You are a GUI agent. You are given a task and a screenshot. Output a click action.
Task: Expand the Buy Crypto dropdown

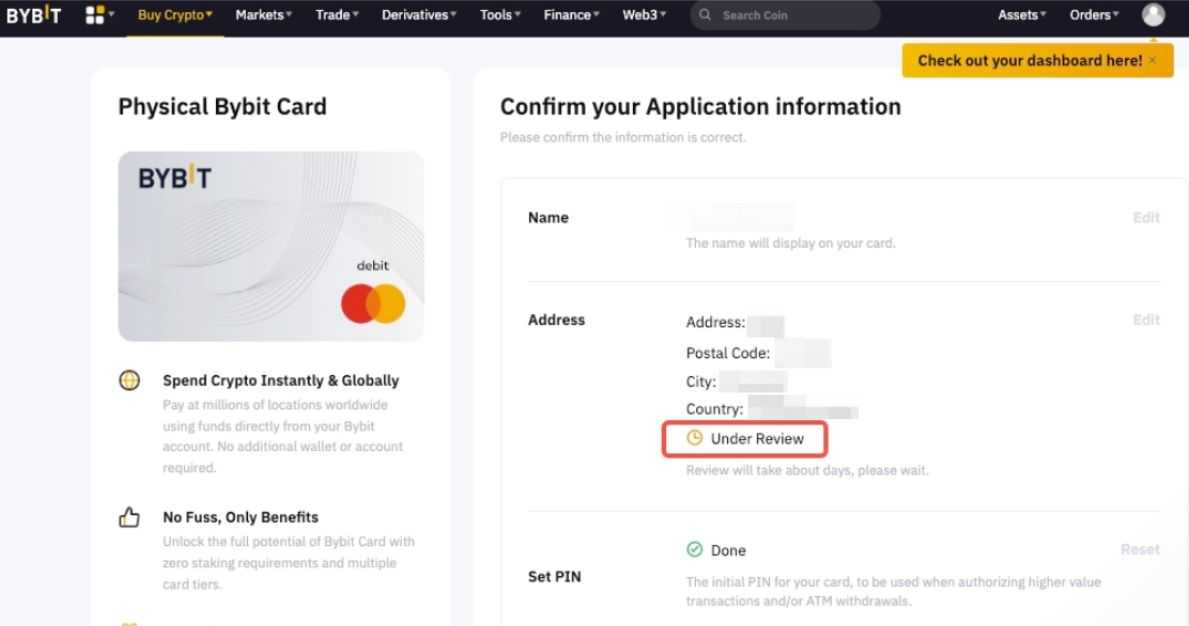[175, 14]
